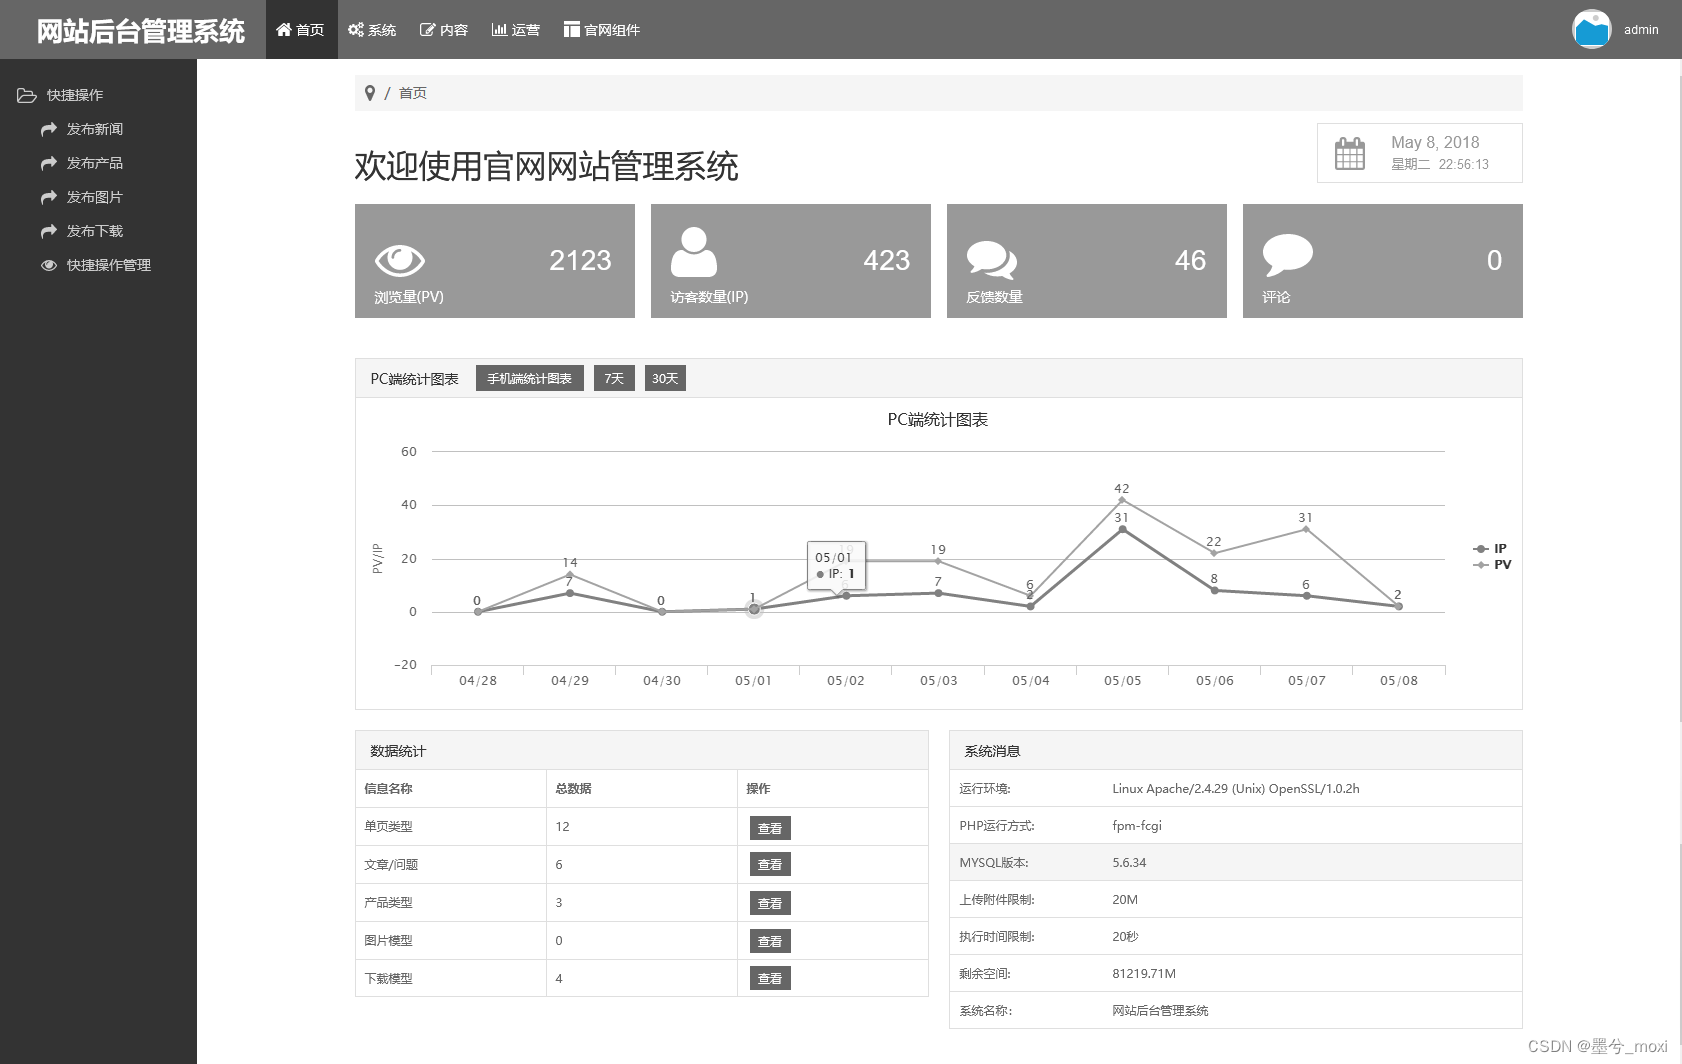Click the share arrow icon beside 发布图片

(48, 197)
